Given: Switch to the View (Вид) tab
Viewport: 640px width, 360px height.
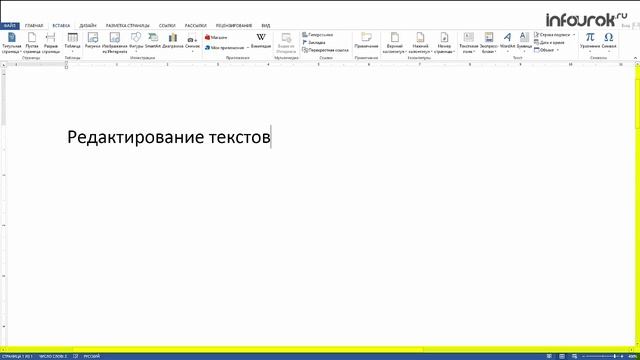Looking at the screenshot, I should click(266, 25).
